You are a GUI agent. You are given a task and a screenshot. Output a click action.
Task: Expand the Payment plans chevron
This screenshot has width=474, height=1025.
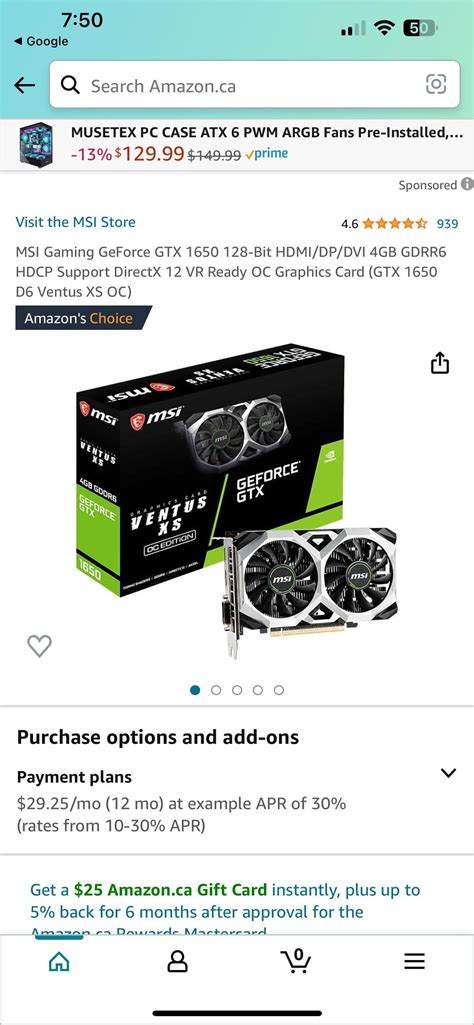tap(449, 773)
